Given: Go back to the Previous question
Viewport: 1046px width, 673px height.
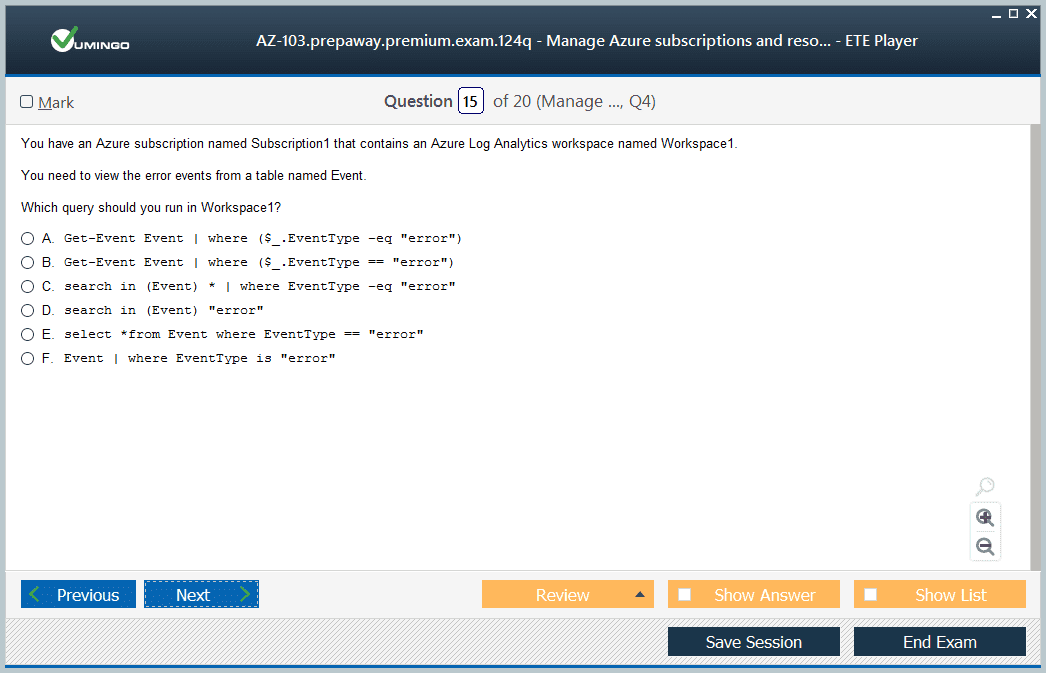Looking at the screenshot, I should tap(77, 595).
